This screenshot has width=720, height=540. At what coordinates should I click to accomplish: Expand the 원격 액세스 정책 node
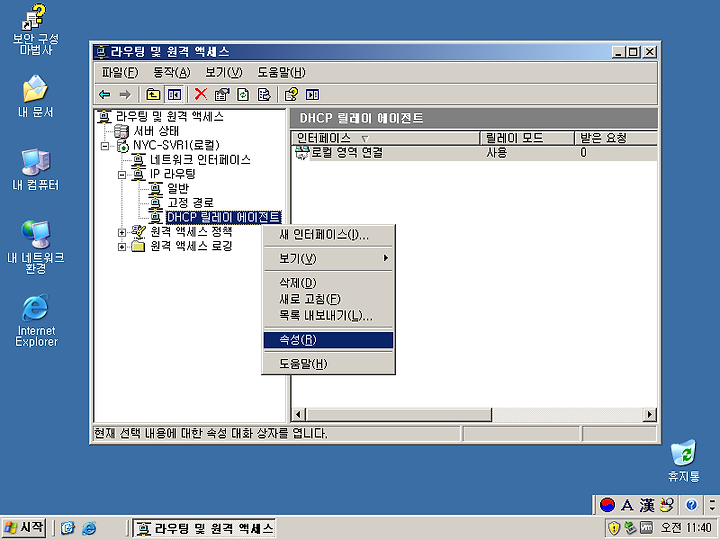122,232
